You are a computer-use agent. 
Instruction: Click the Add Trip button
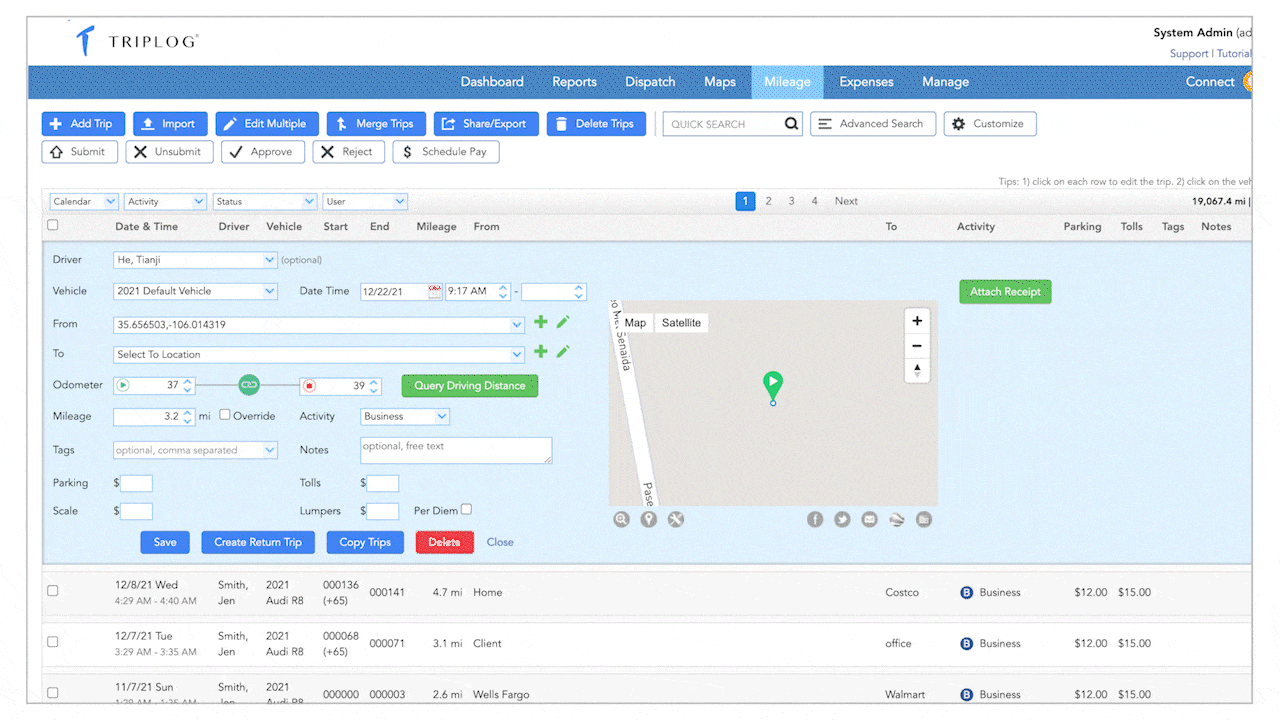tap(83, 124)
